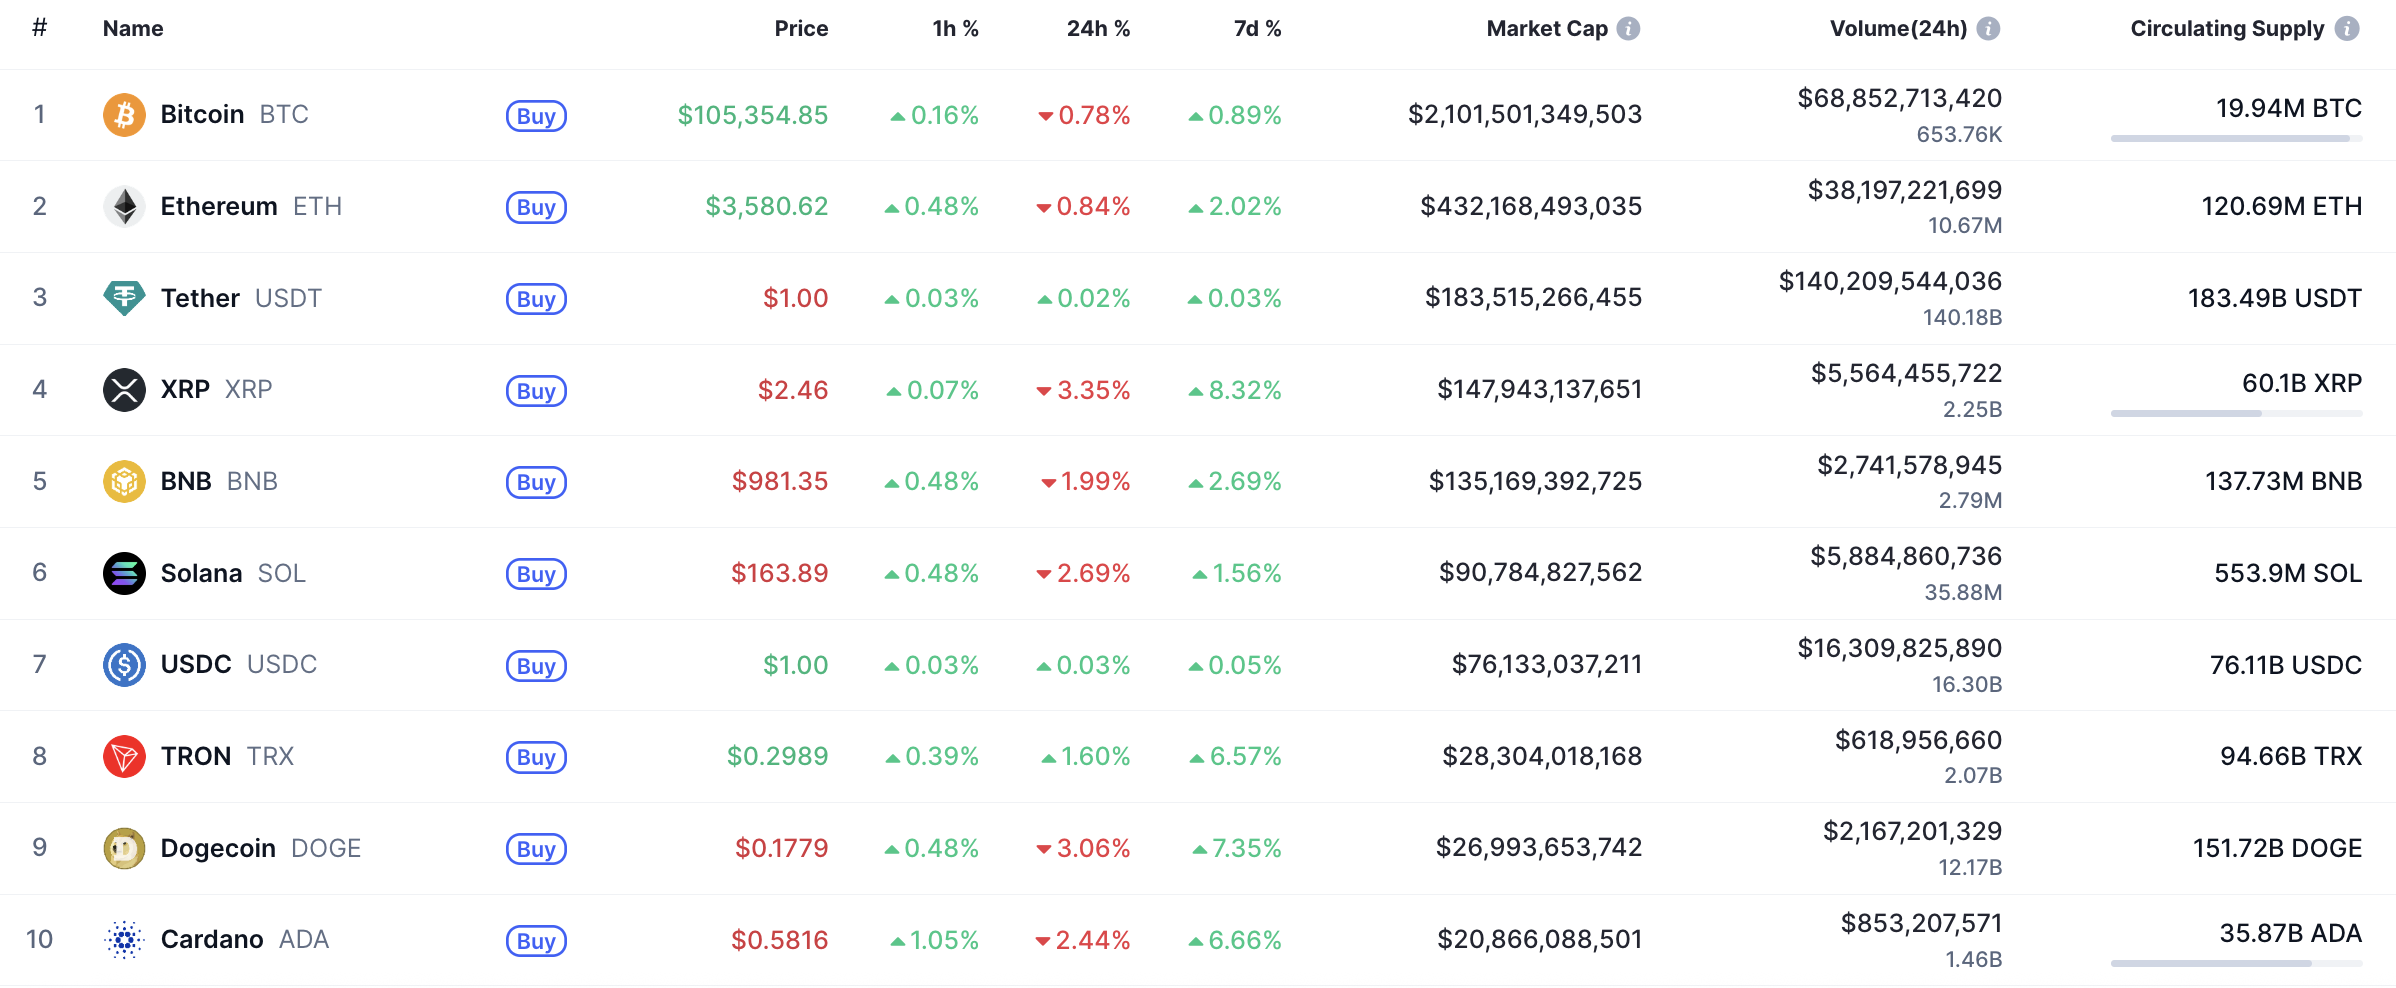Viewport: 2396px width, 988px height.
Task: Open the Market Cap info tooltip
Action: click(x=1629, y=28)
